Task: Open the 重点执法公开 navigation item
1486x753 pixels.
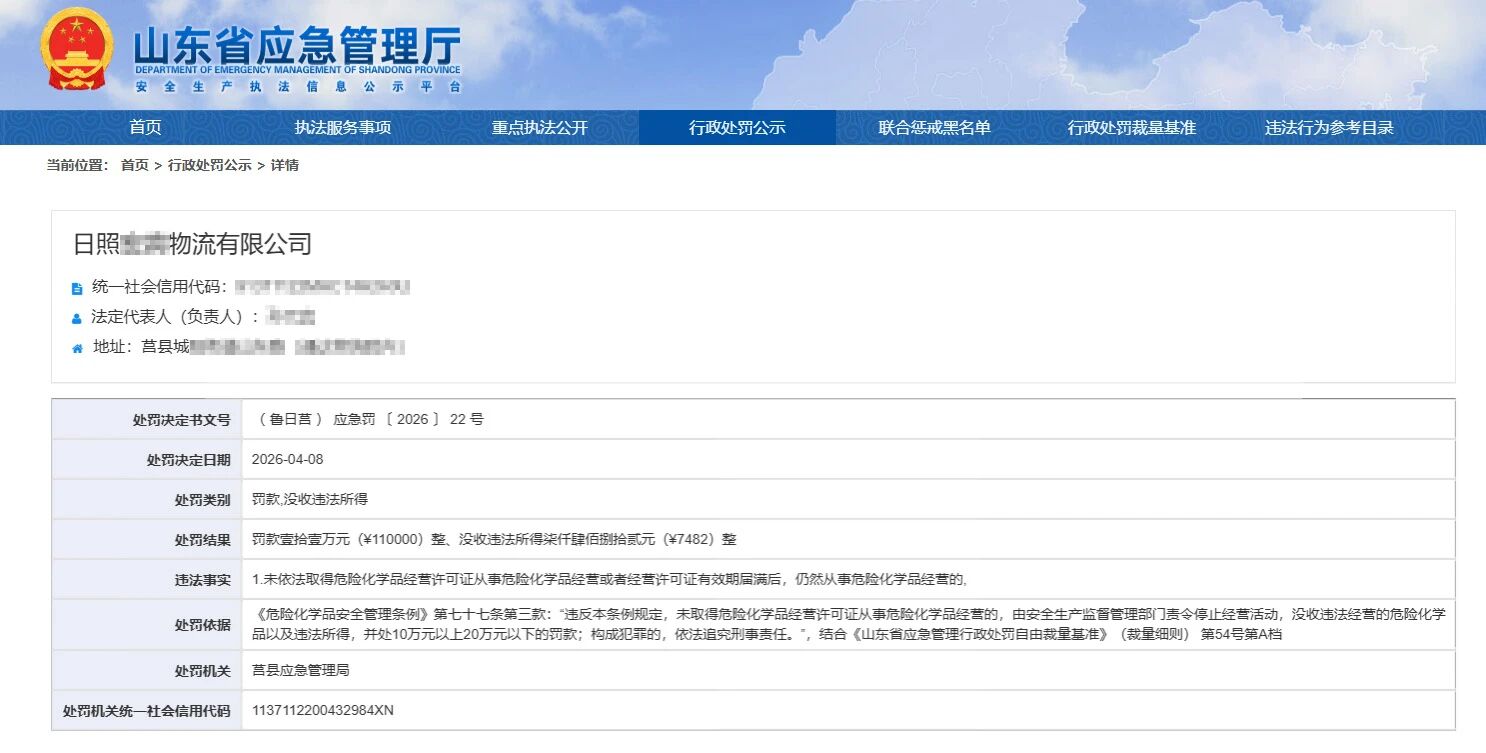Action: [539, 128]
